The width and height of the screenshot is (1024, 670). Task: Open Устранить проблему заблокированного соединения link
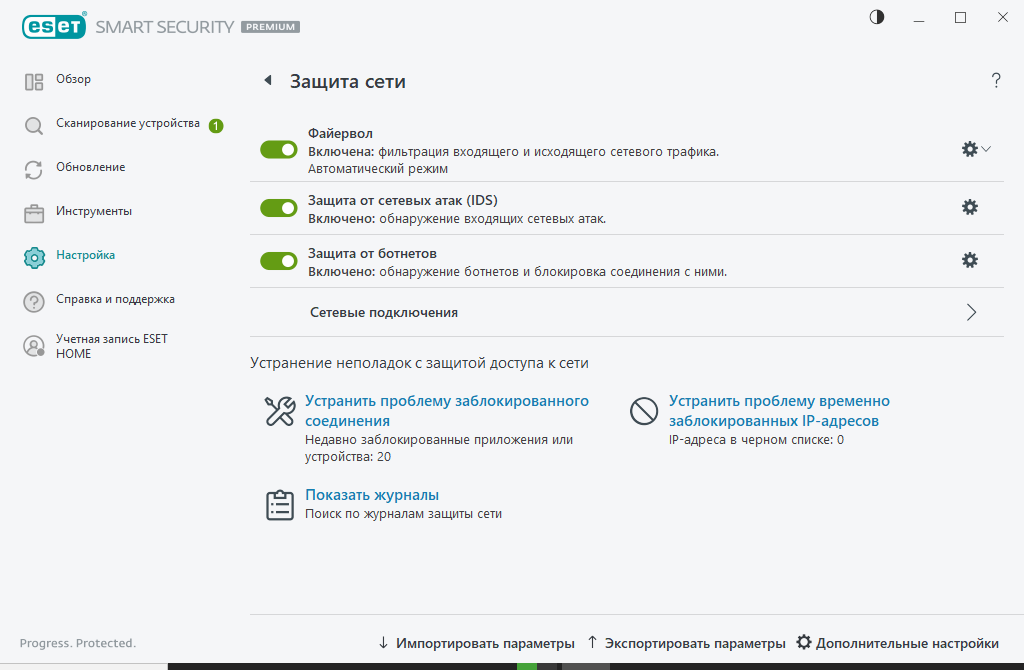(447, 411)
